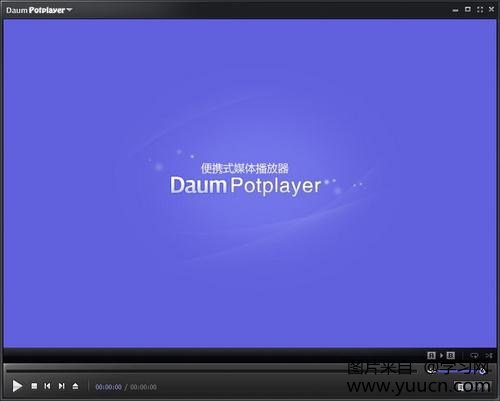Click the Daum Potplayer video area
Viewport: 500px width, 401px height.
[250, 183]
